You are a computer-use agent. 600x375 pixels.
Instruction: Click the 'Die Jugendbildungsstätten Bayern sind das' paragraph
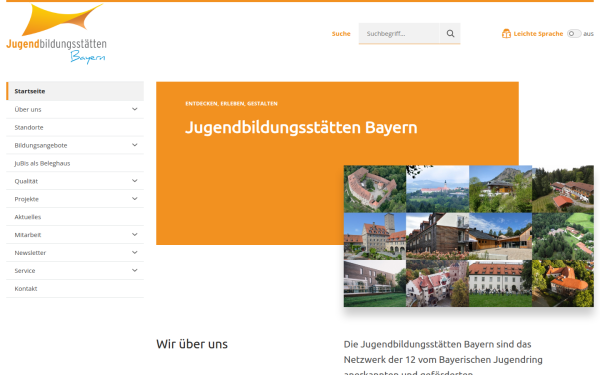(x=437, y=344)
